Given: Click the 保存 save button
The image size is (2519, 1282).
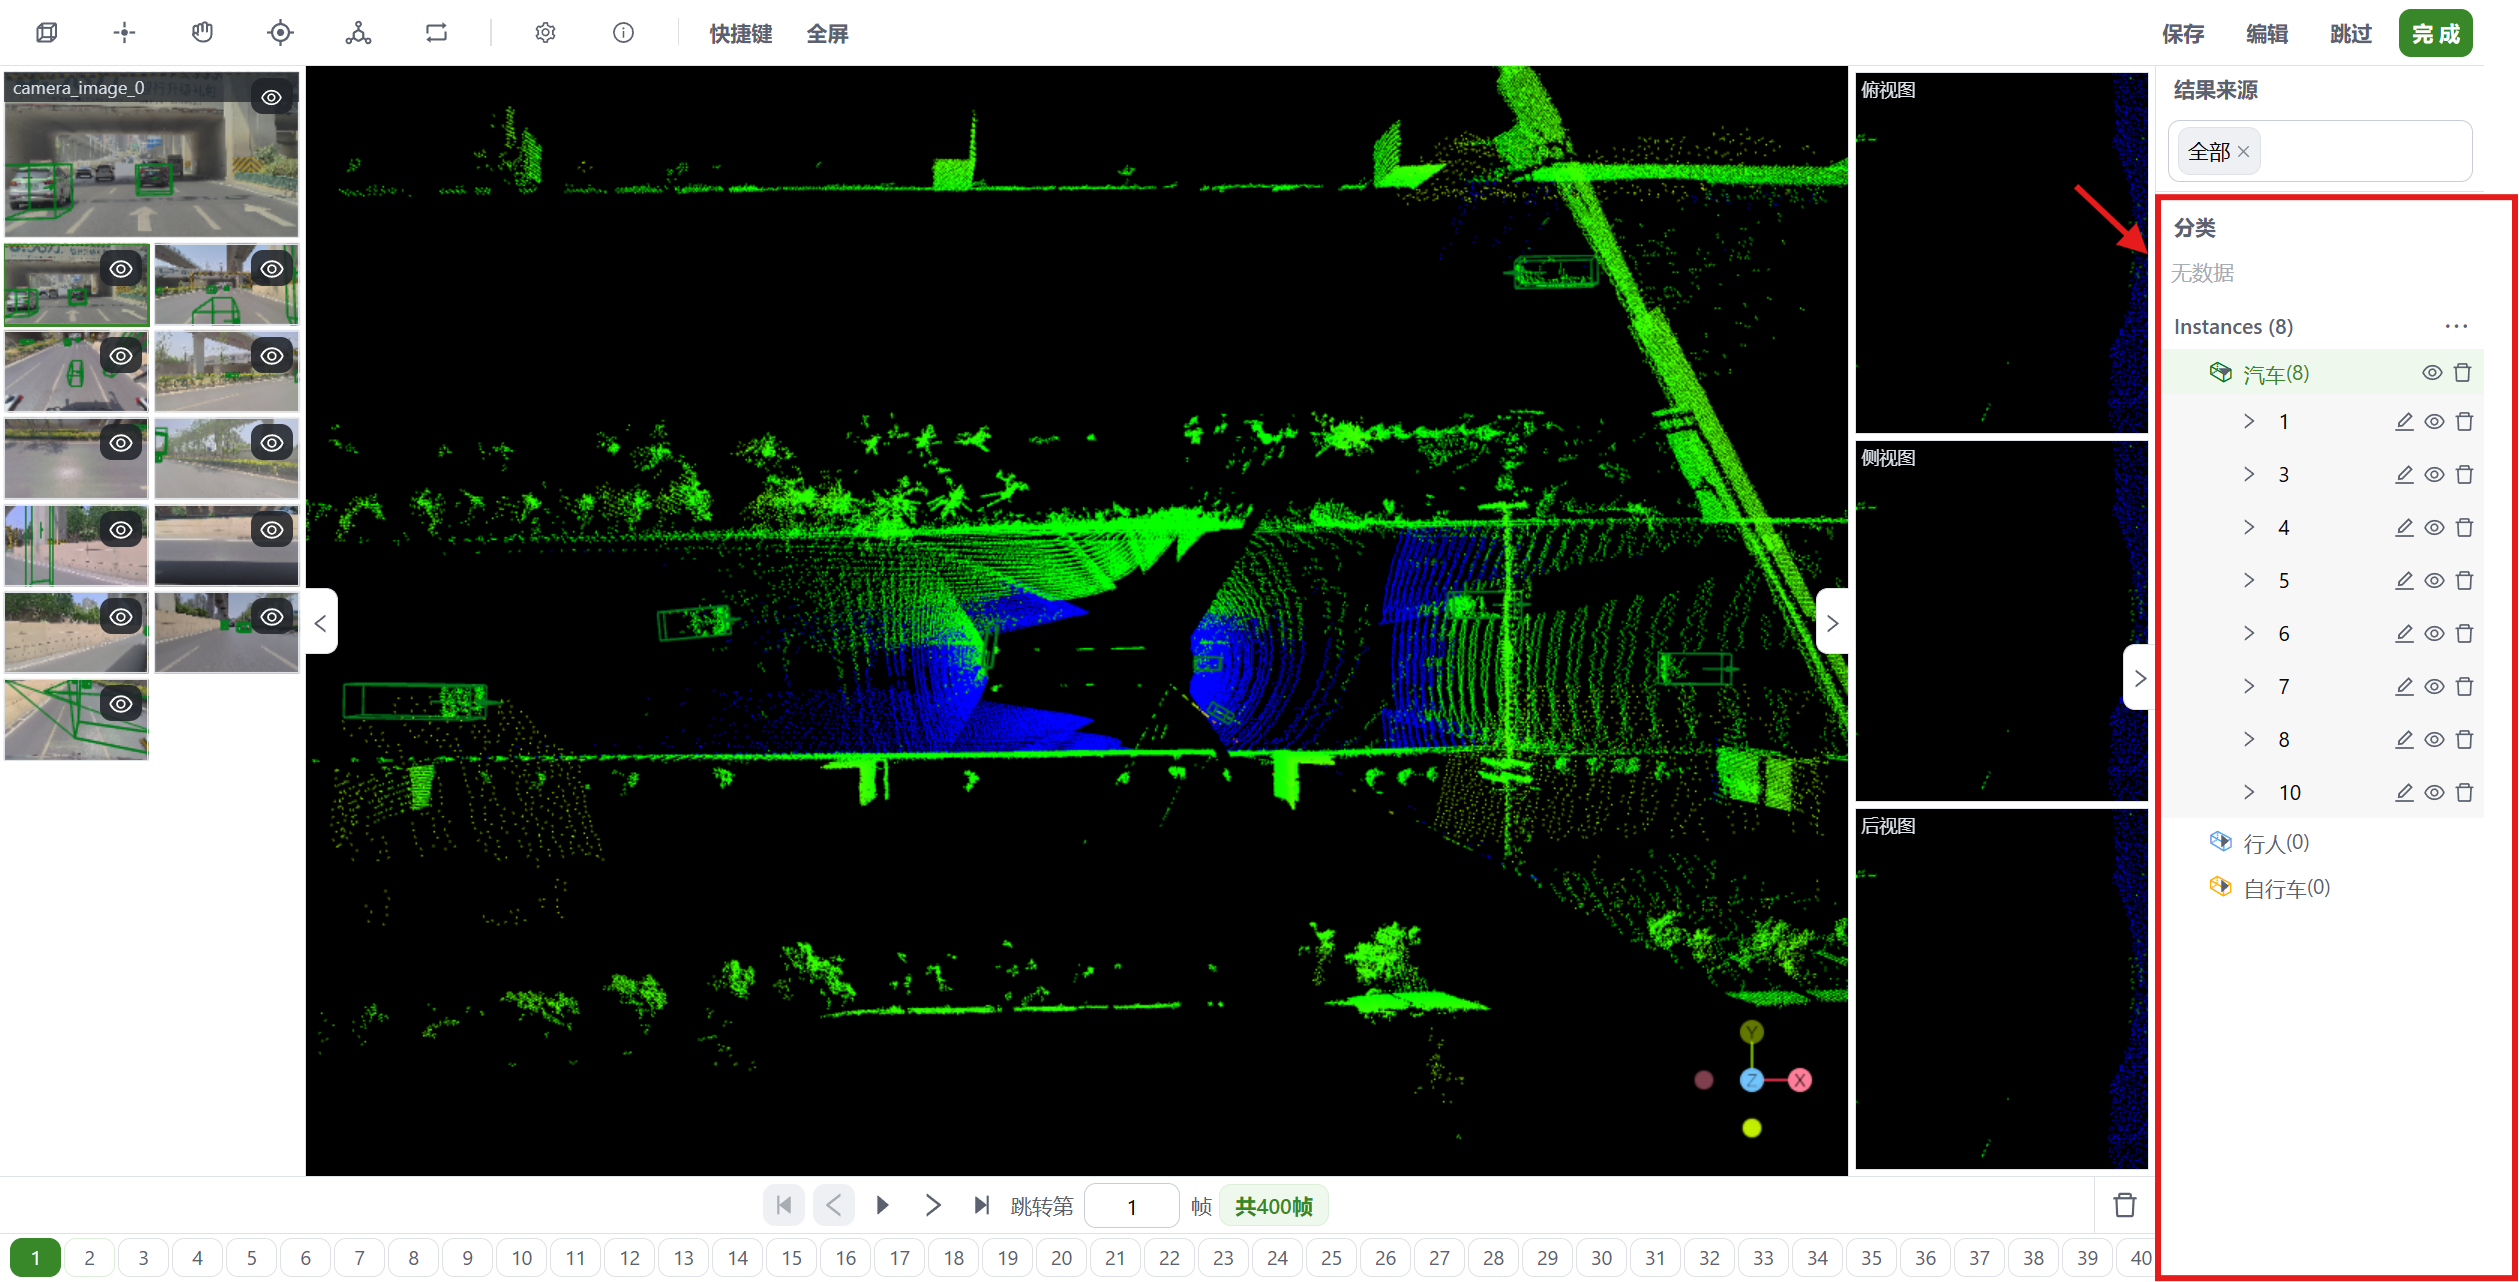Looking at the screenshot, I should tap(2183, 34).
